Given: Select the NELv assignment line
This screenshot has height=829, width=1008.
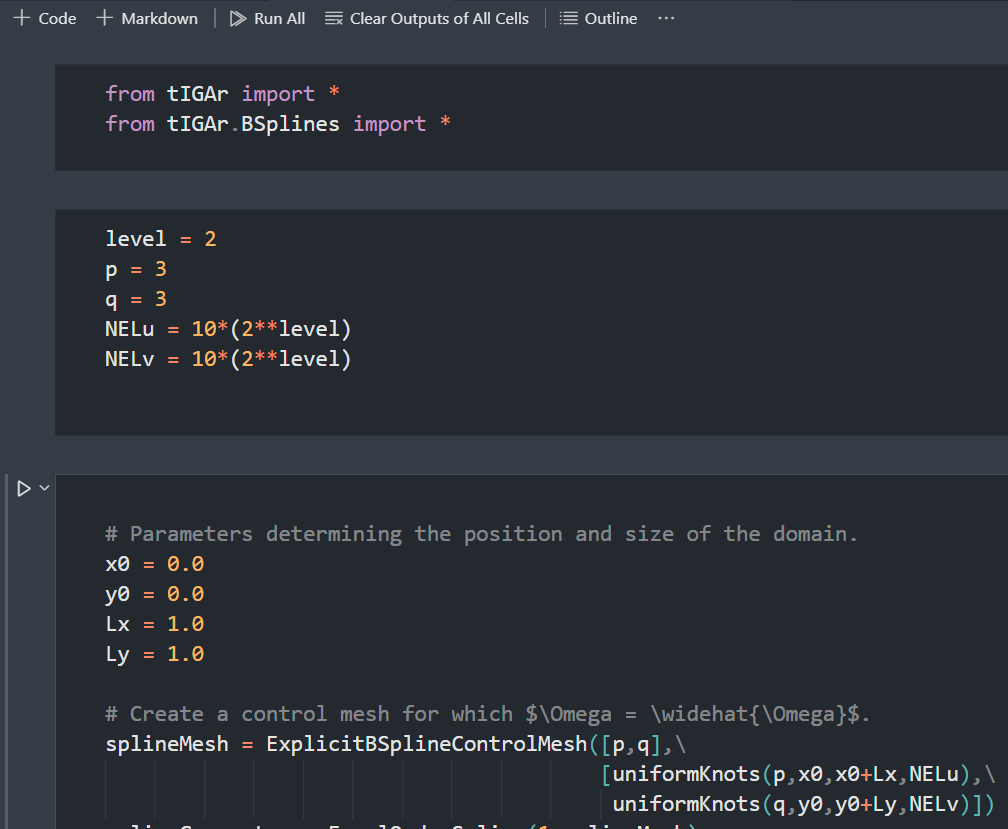Looking at the screenshot, I should click(228, 359).
